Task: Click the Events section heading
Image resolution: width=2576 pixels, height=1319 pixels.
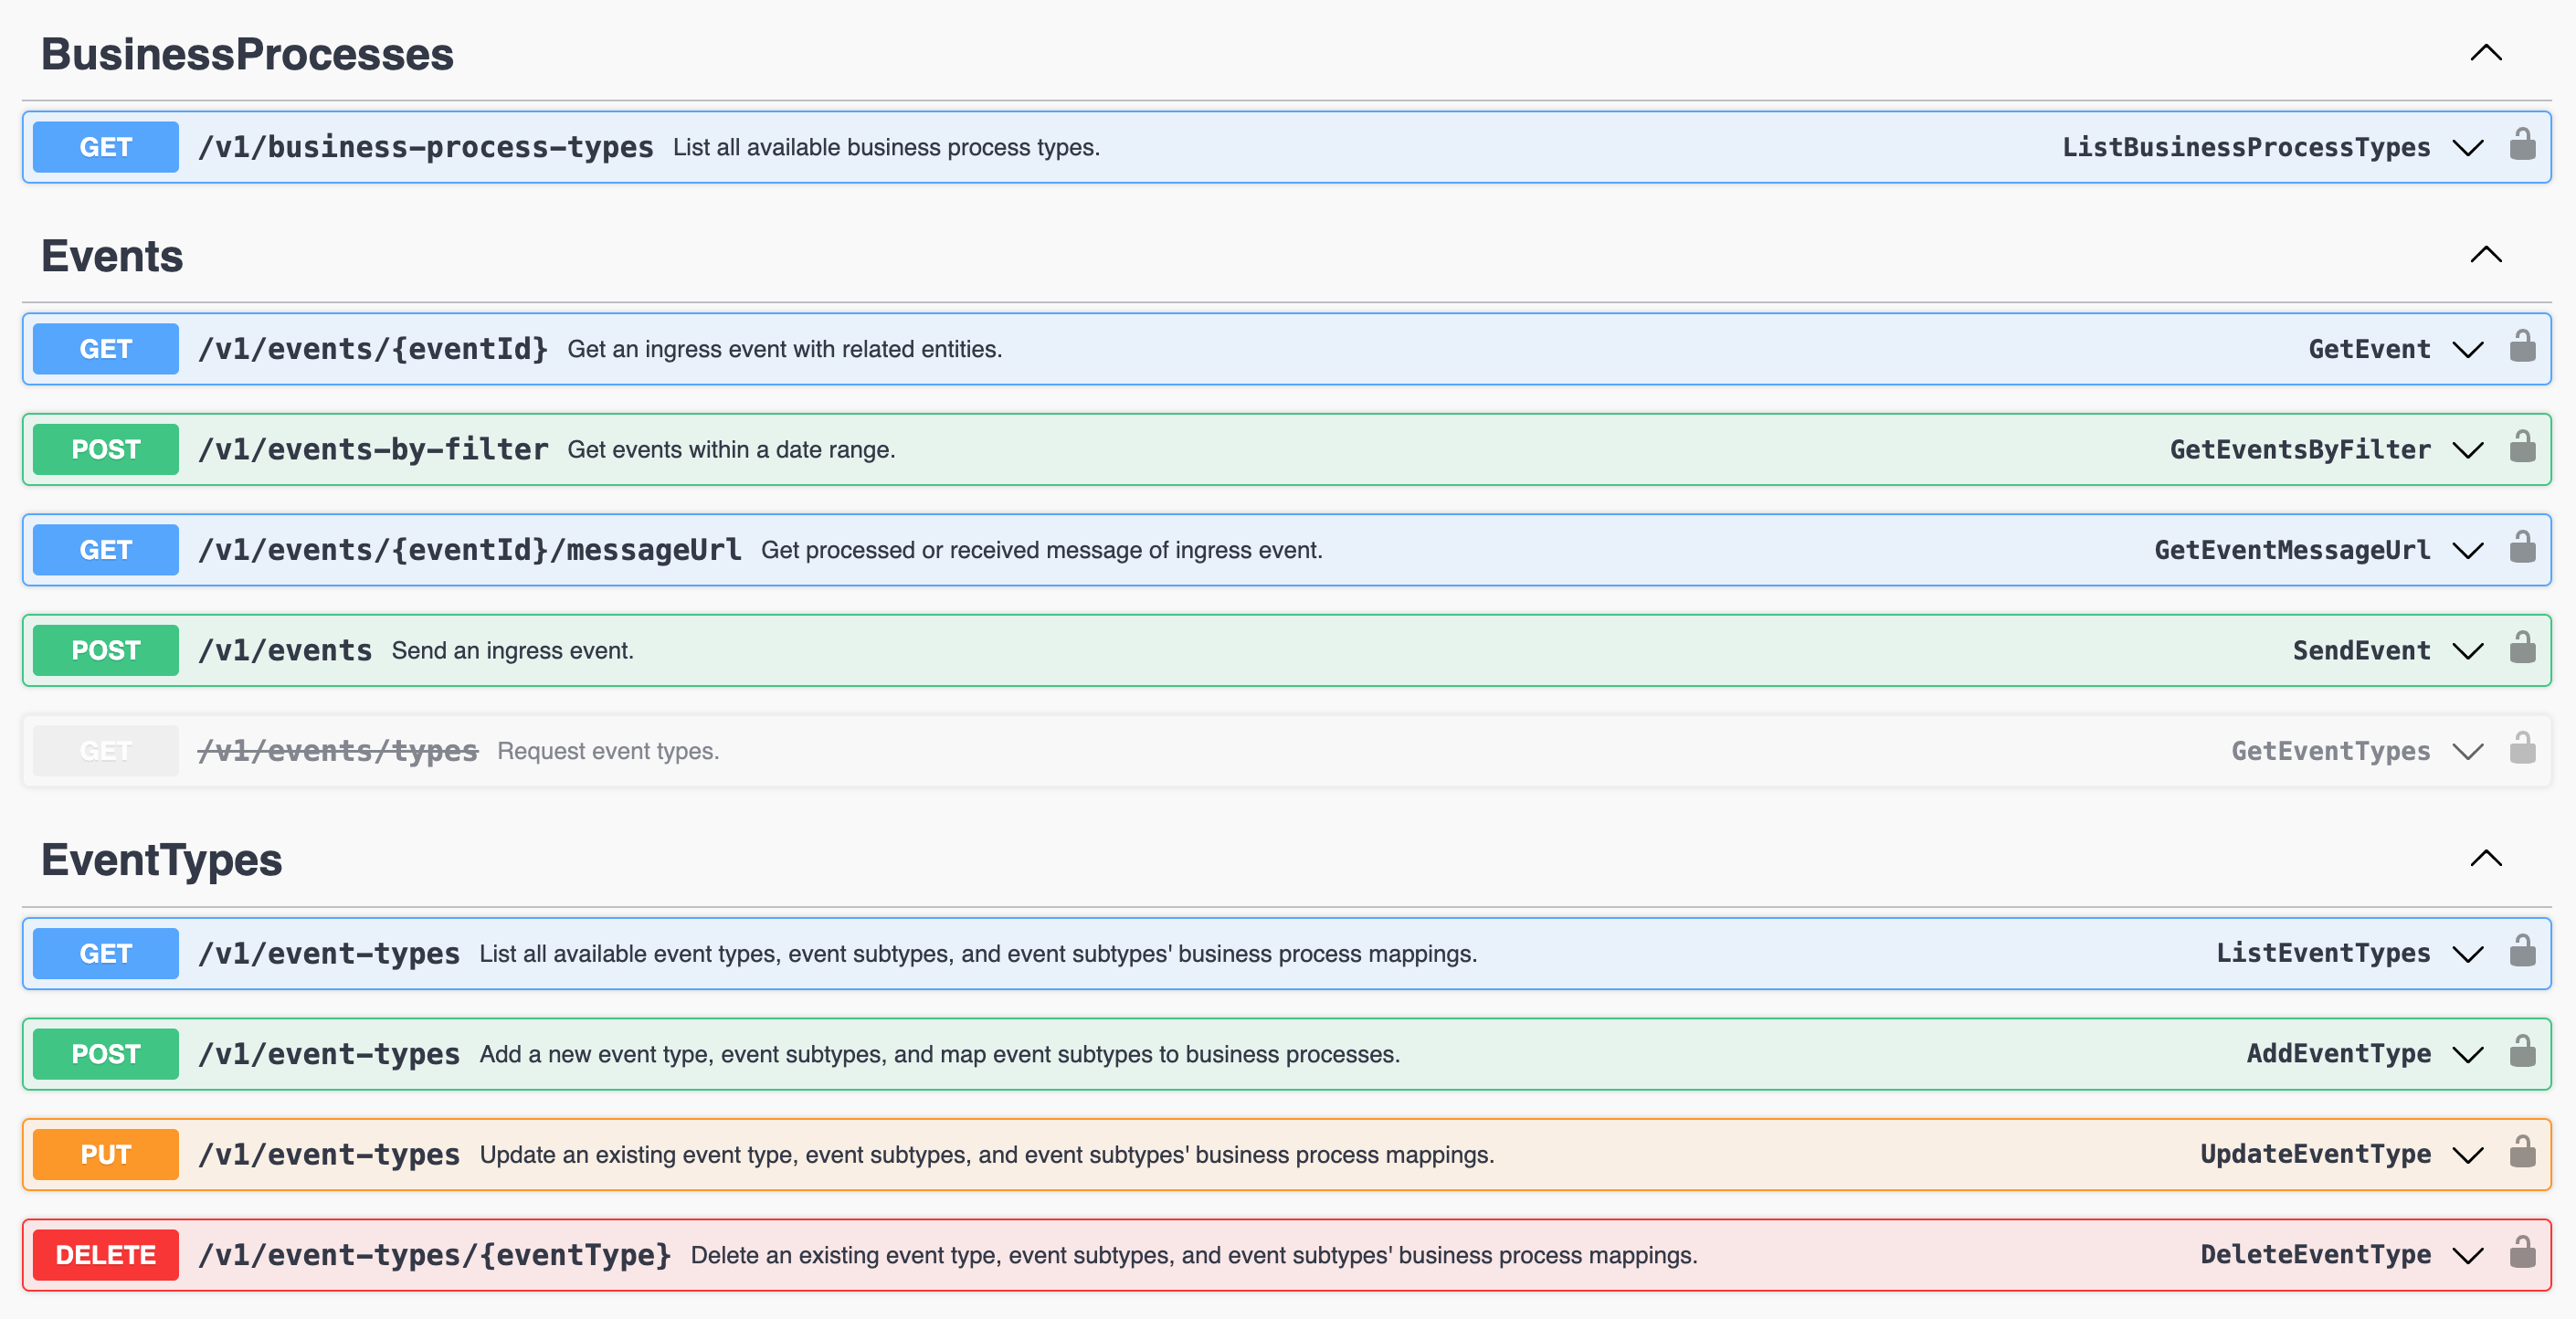Action: pyautogui.click(x=112, y=256)
